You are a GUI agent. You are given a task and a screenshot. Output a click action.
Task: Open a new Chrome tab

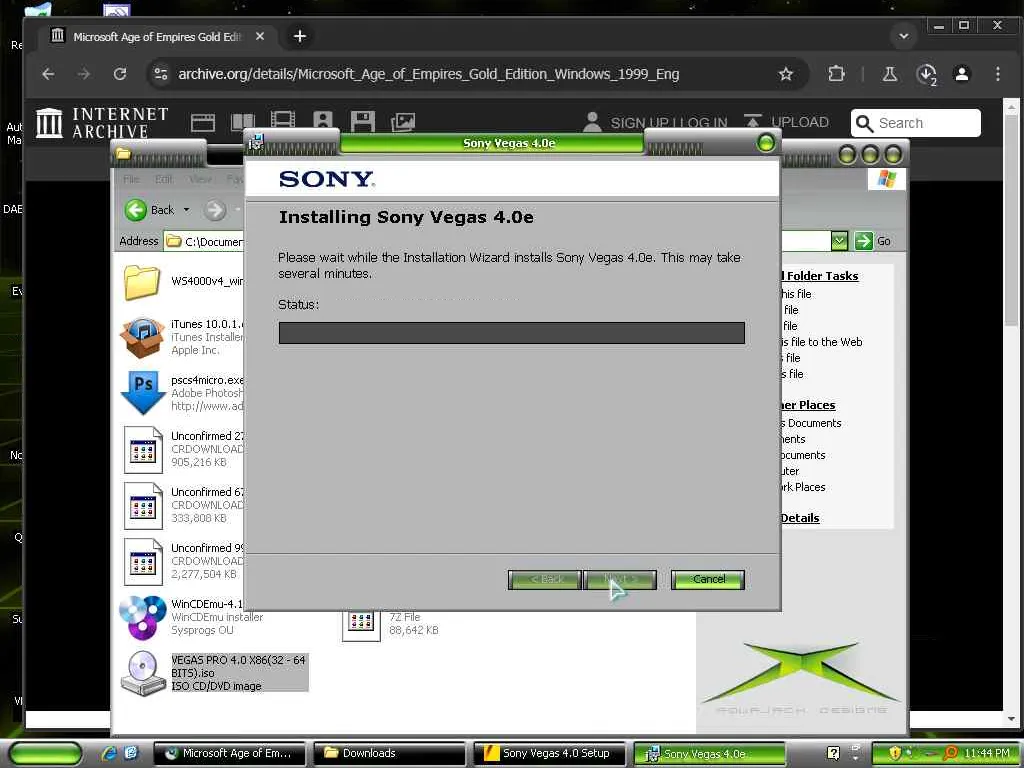(x=300, y=37)
